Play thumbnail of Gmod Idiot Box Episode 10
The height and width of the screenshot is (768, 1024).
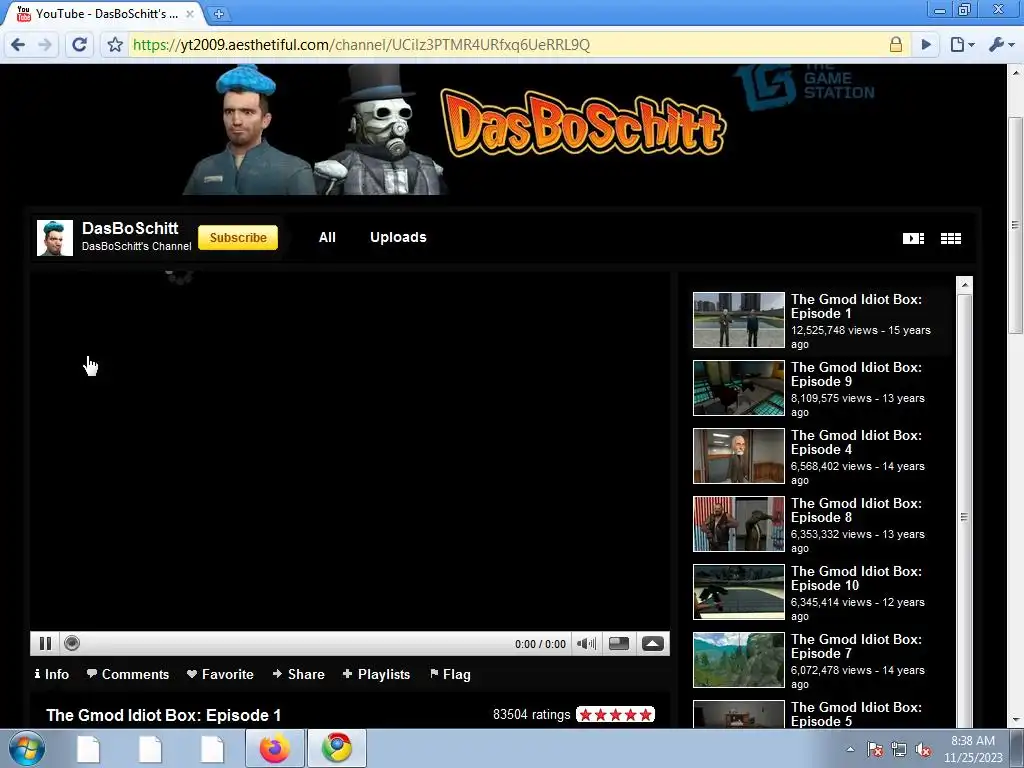(x=739, y=592)
